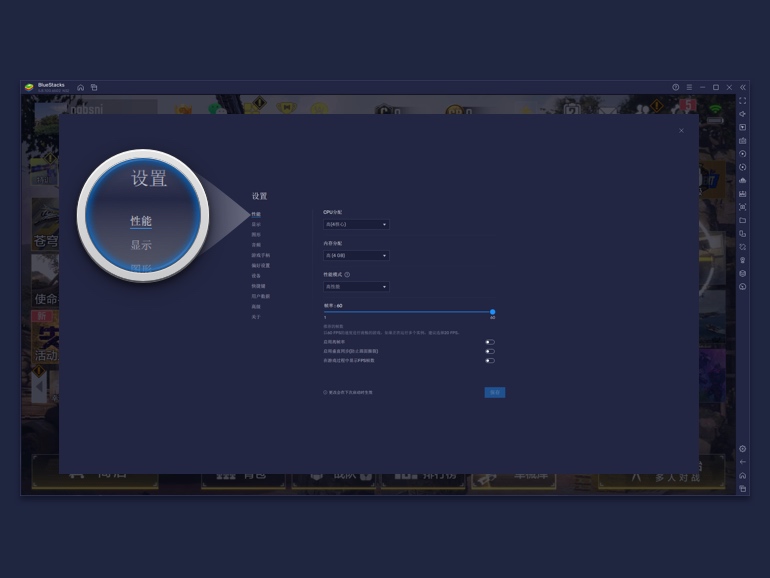Click the settings gear icon in sidebar

[742, 449]
